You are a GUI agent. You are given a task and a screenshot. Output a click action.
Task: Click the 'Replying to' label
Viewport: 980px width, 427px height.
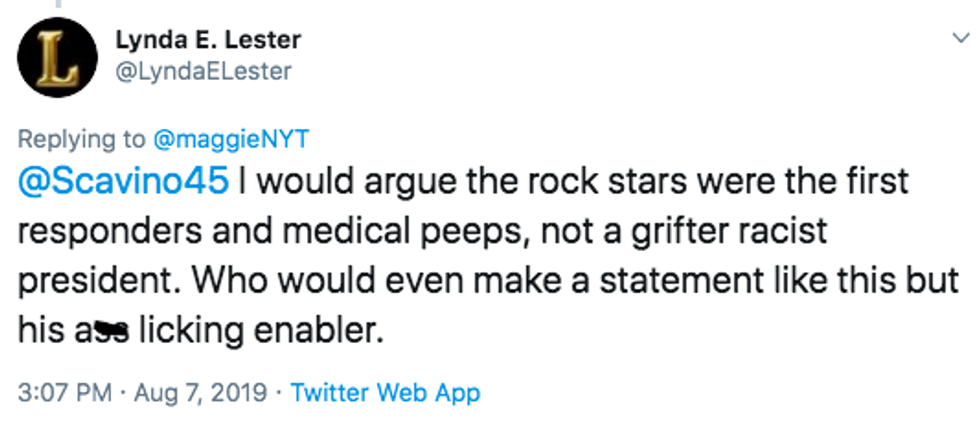click(x=78, y=138)
